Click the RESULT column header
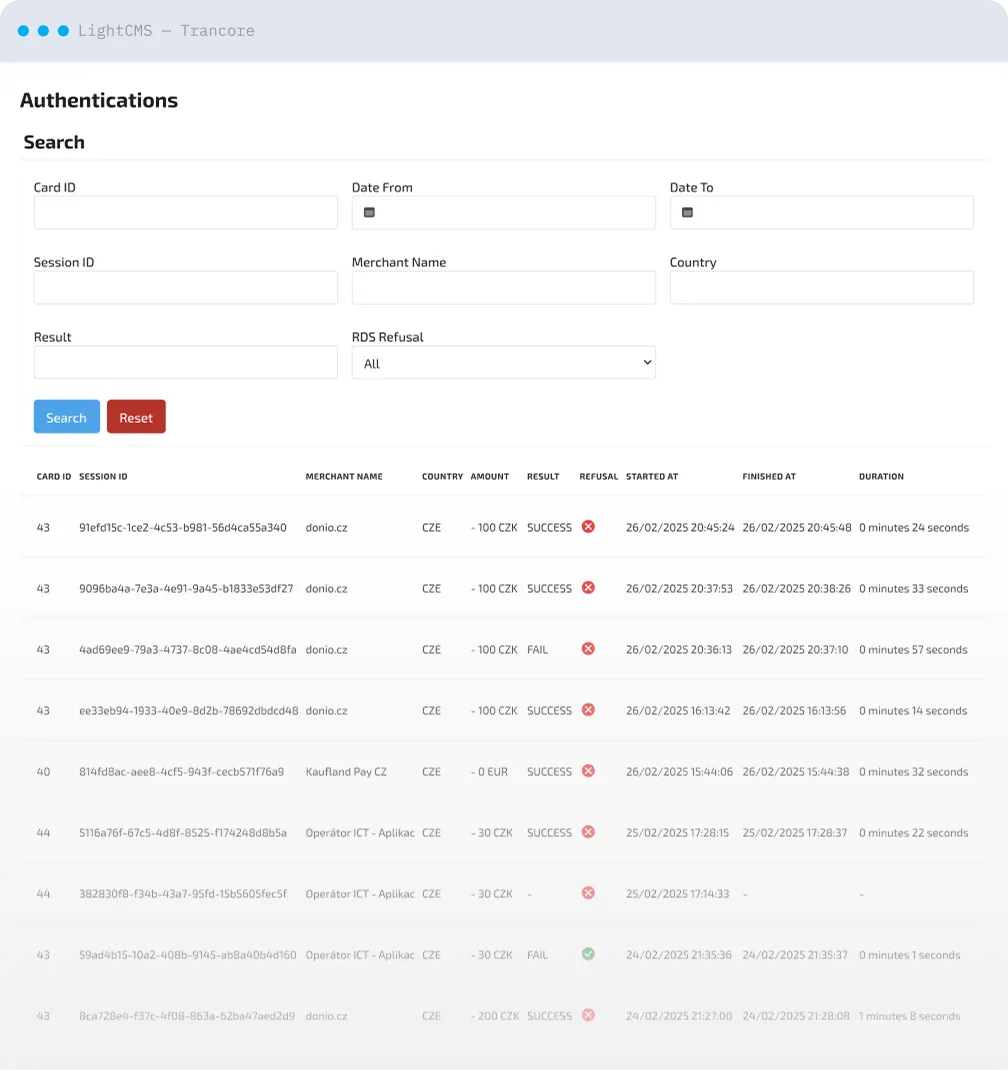 click(x=543, y=476)
